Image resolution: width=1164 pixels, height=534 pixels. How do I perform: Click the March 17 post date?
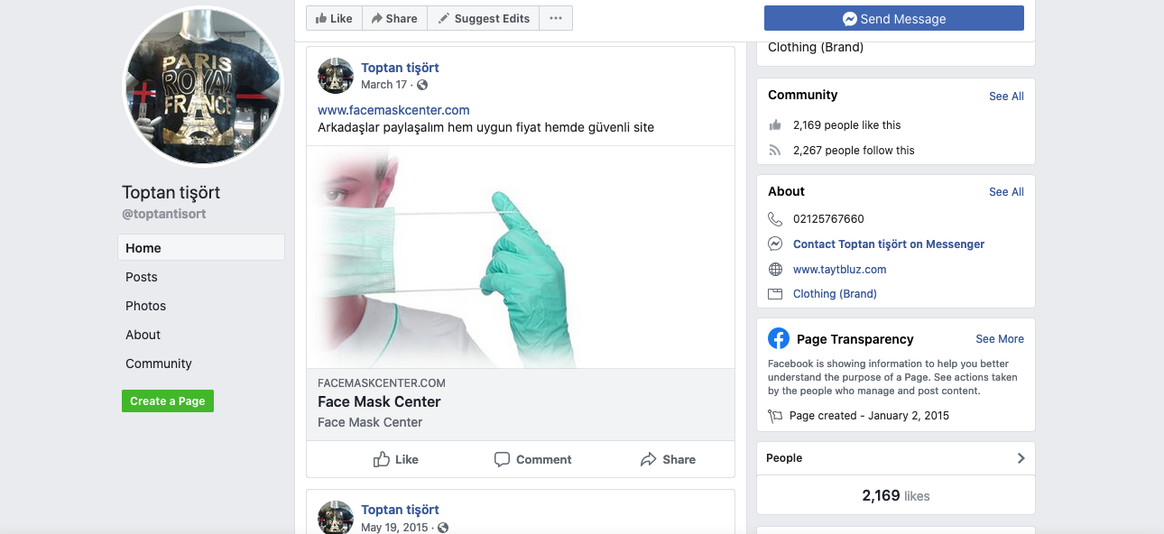[x=384, y=85]
